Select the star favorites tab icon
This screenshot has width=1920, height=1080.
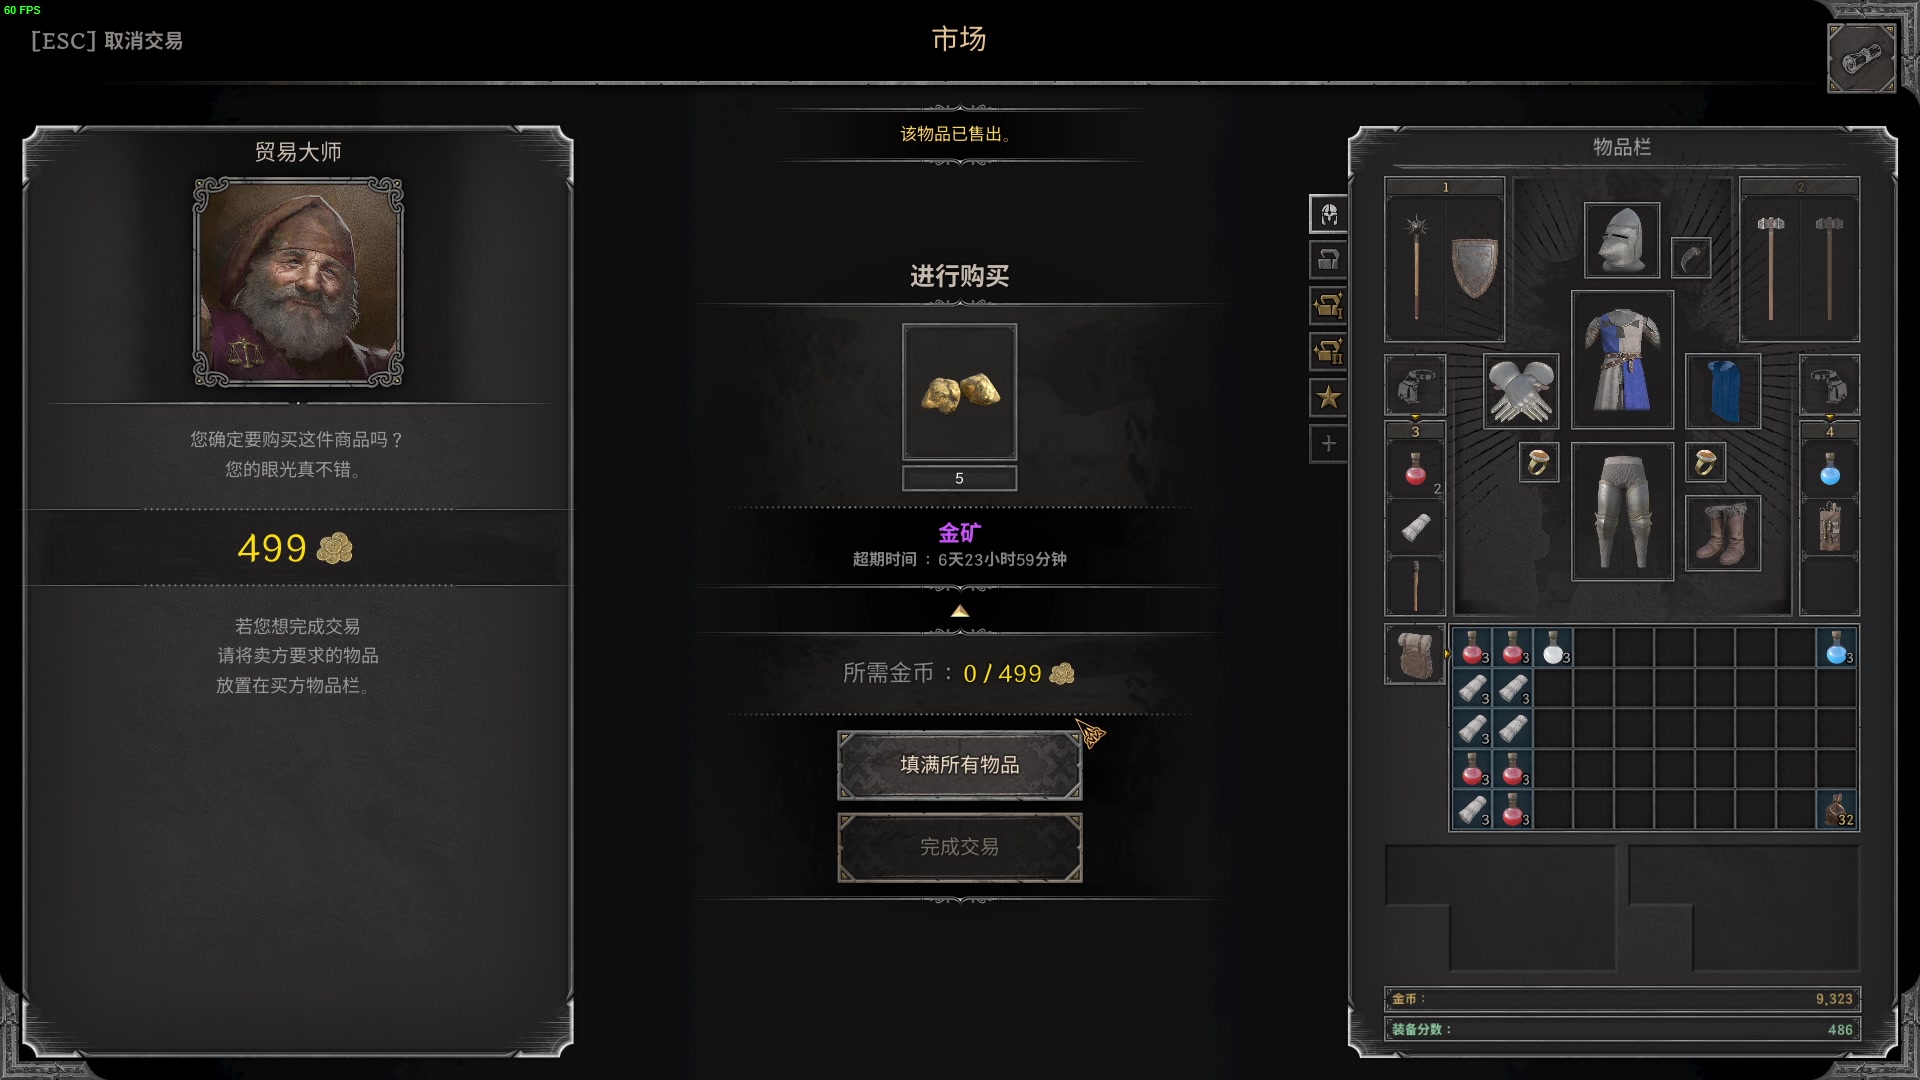(1328, 398)
